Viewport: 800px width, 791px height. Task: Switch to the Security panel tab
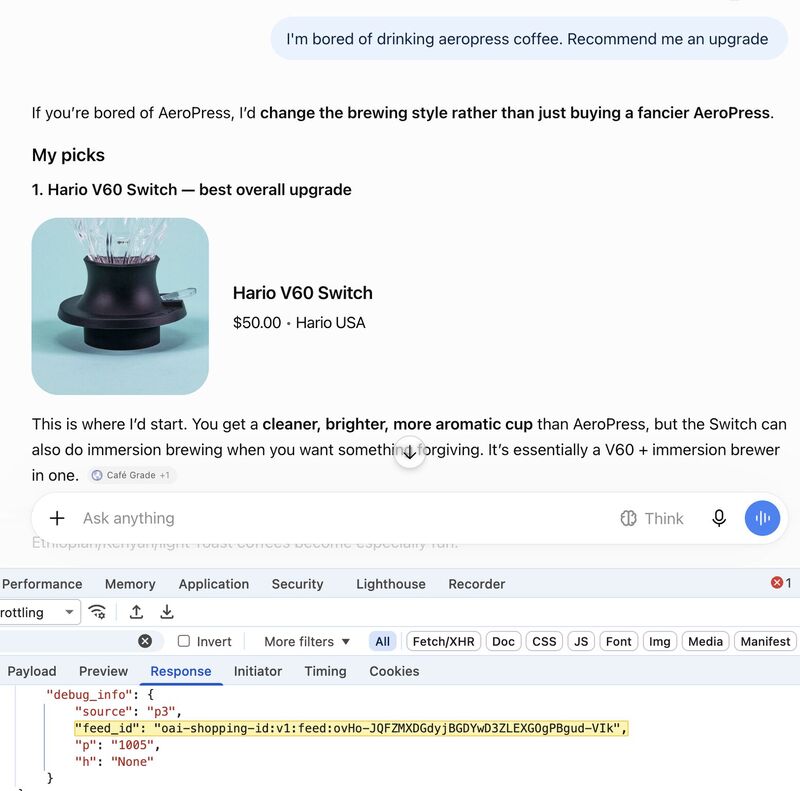(297, 584)
